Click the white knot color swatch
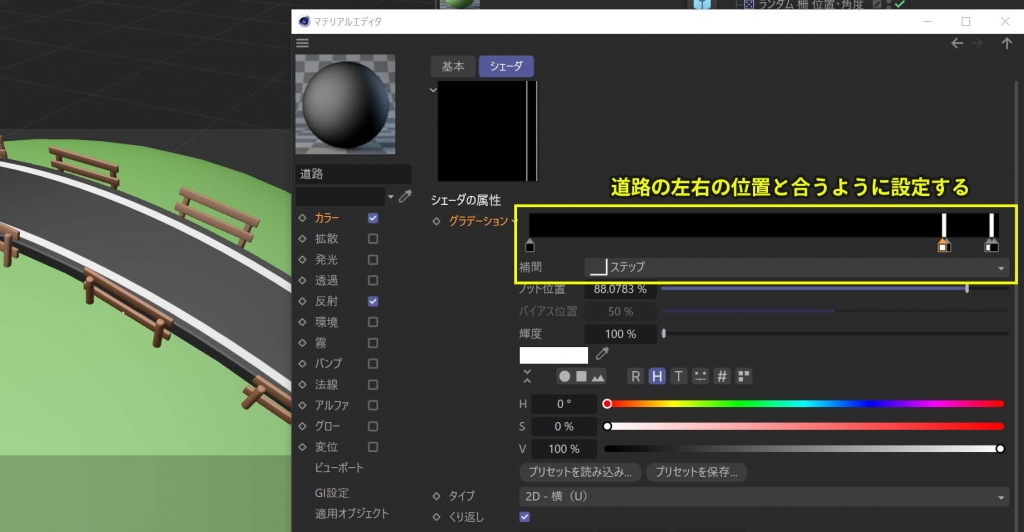The height and width of the screenshot is (532, 1024). tap(553, 355)
